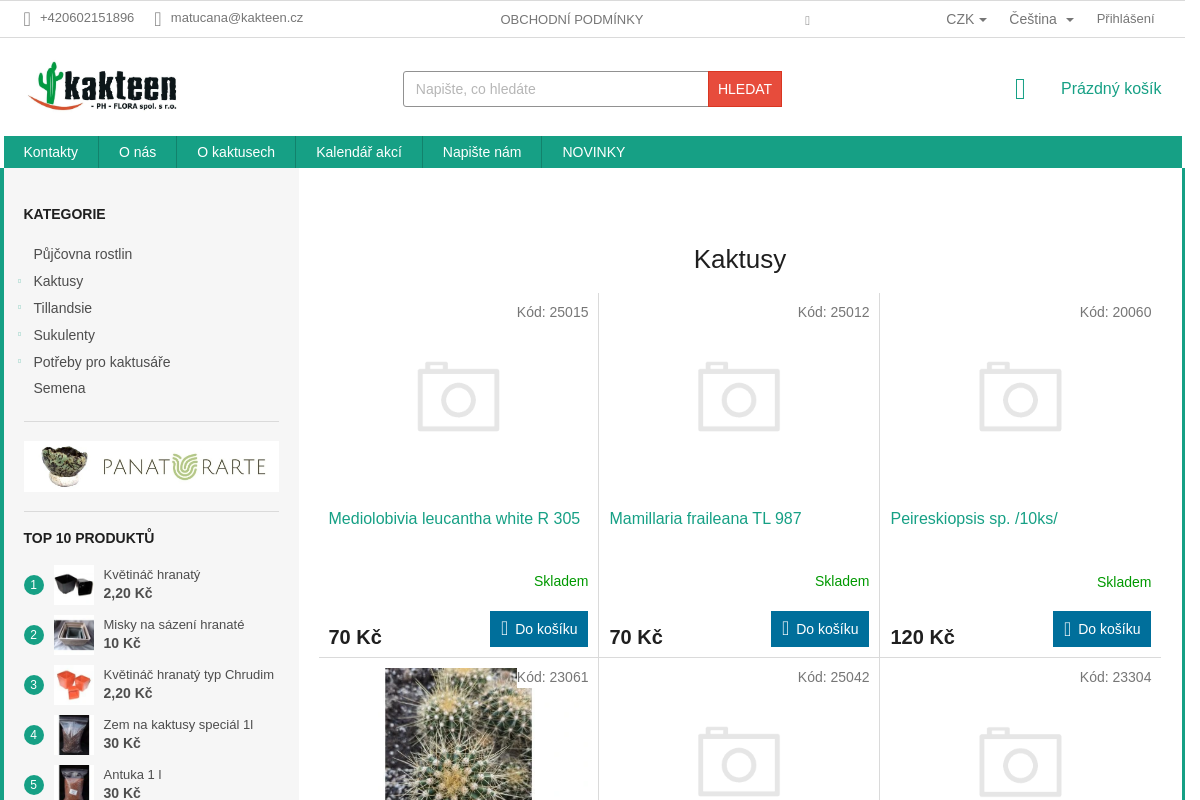1200x800 pixels.
Task: Click the search input field
Action: (x=555, y=89)
